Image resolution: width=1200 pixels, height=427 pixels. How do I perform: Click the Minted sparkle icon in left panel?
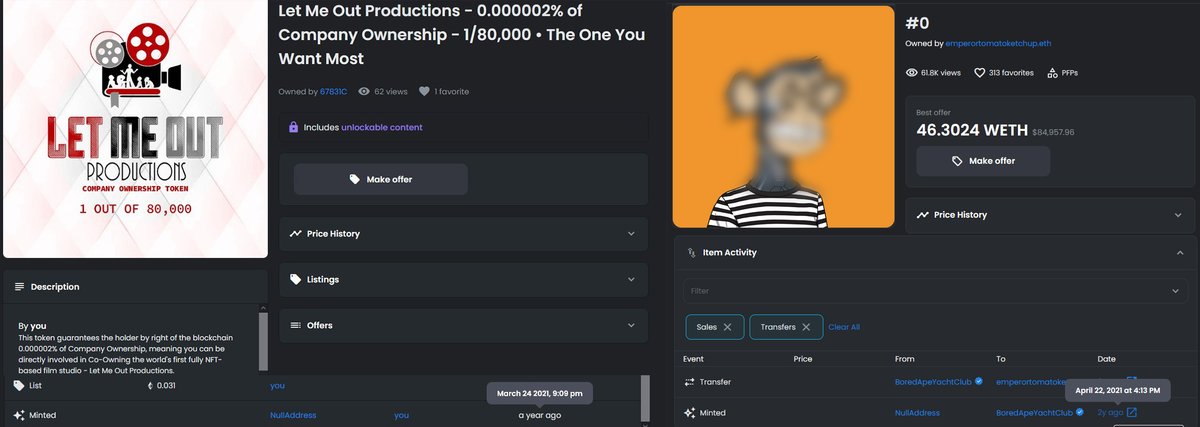pyautogui.click(x=19, y=414)
